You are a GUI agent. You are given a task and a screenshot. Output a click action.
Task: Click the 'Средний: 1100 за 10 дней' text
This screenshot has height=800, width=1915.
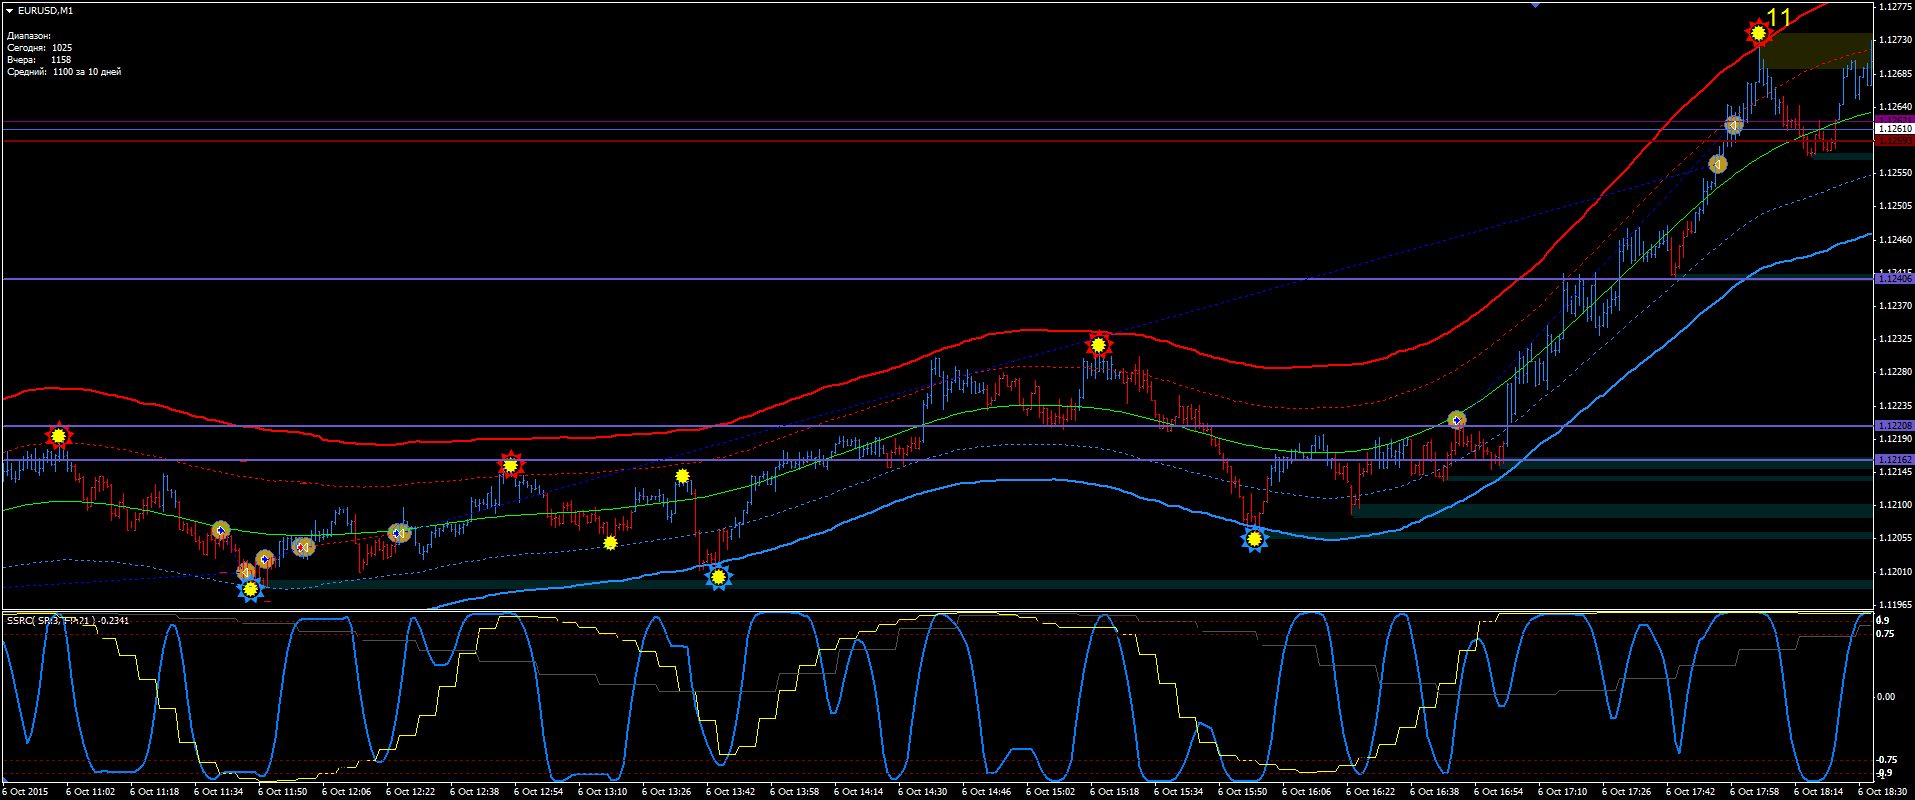coord(64,72)
